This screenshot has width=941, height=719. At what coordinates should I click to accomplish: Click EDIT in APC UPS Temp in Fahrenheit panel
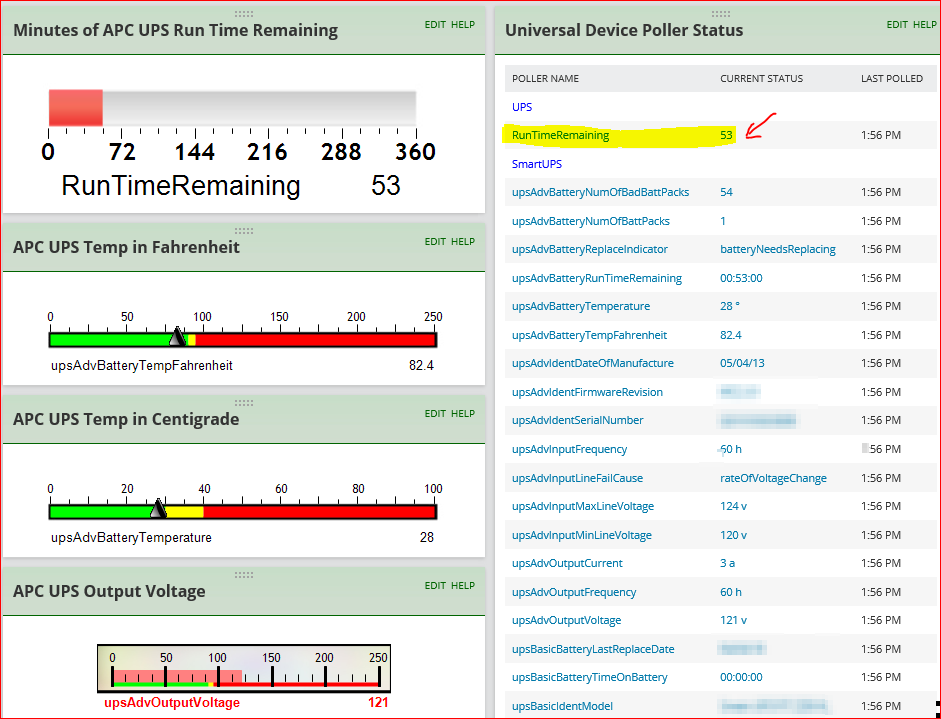coord(435,241)
